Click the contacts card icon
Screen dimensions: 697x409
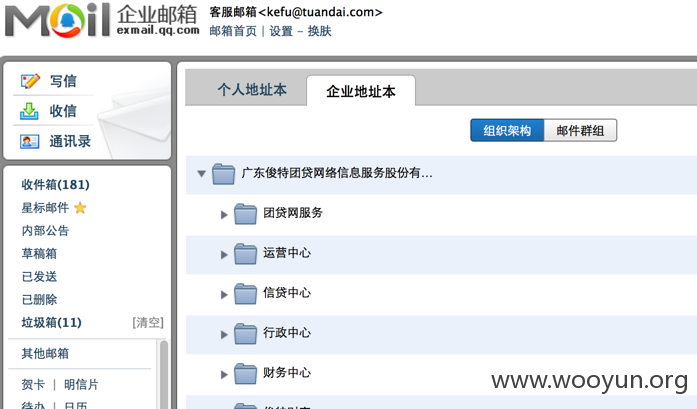click(29, 141)
